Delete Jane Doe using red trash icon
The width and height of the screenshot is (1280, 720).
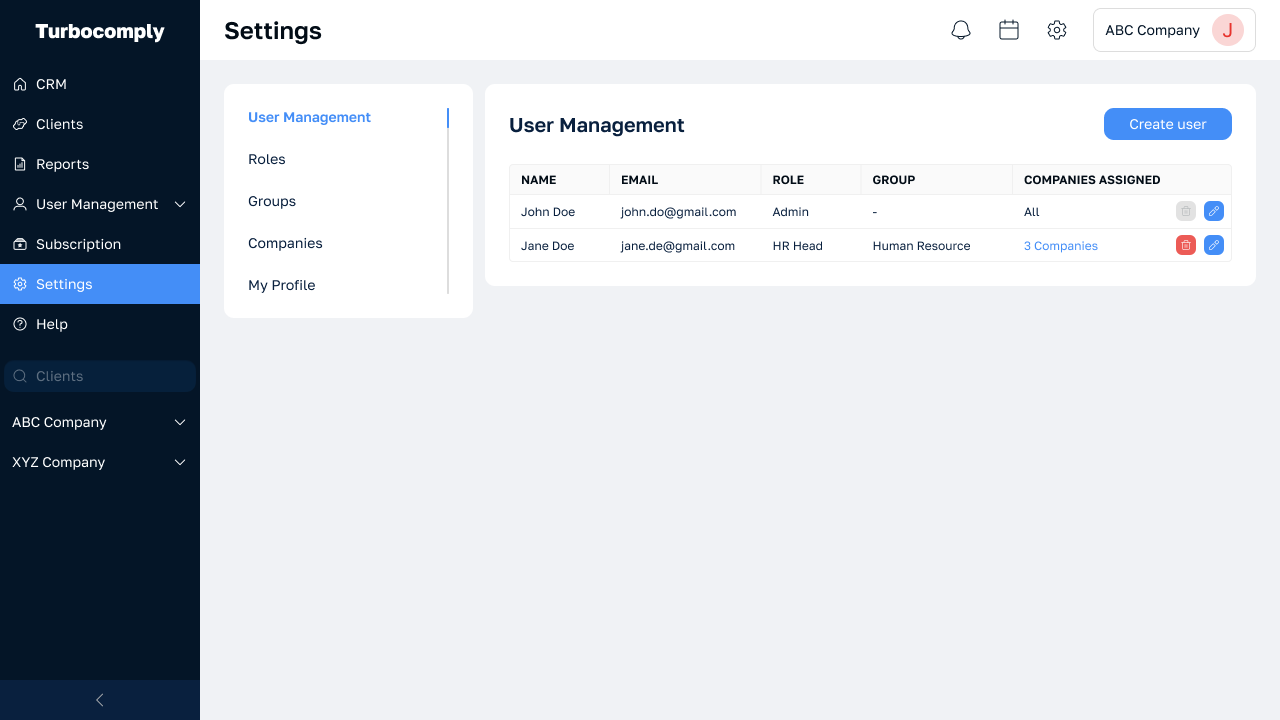[x=1186, y=245]
